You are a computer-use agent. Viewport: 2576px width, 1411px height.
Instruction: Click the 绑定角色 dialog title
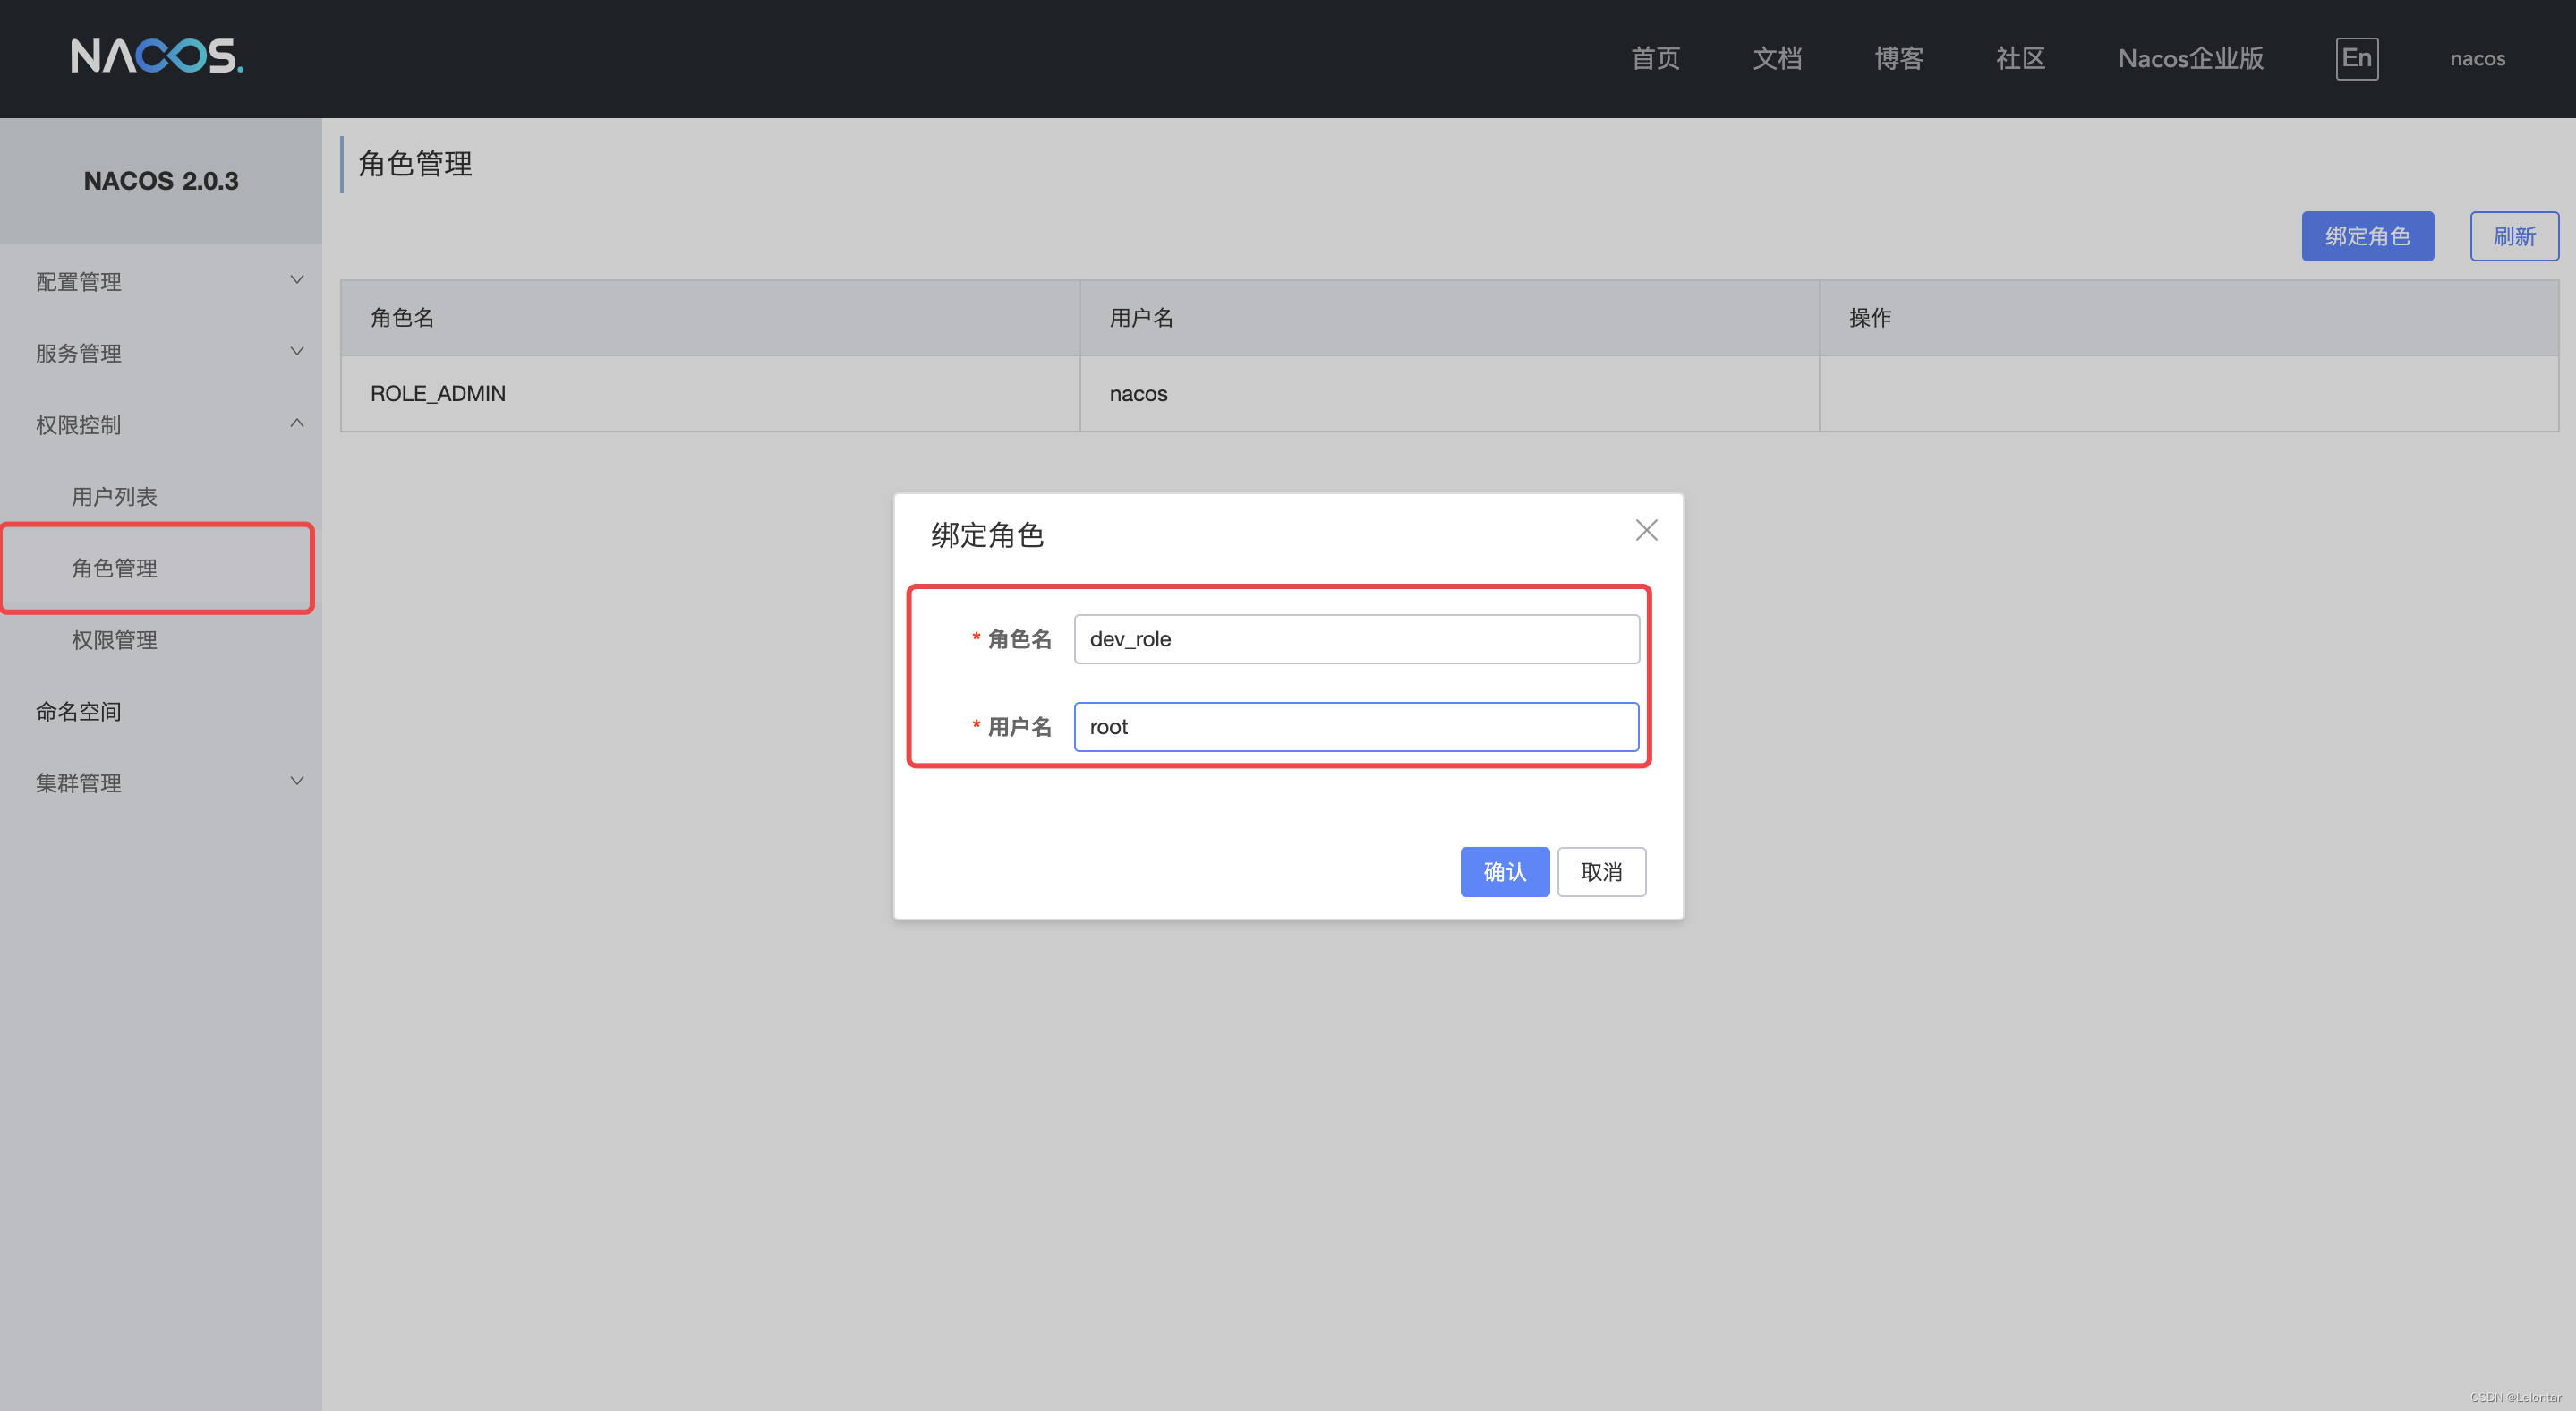(987, 535)
